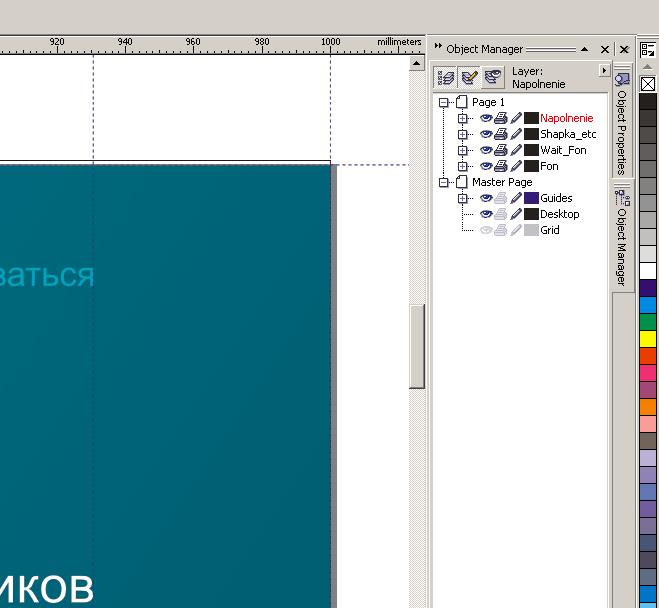Select the Napolnenie layer name

pos(567,118)
